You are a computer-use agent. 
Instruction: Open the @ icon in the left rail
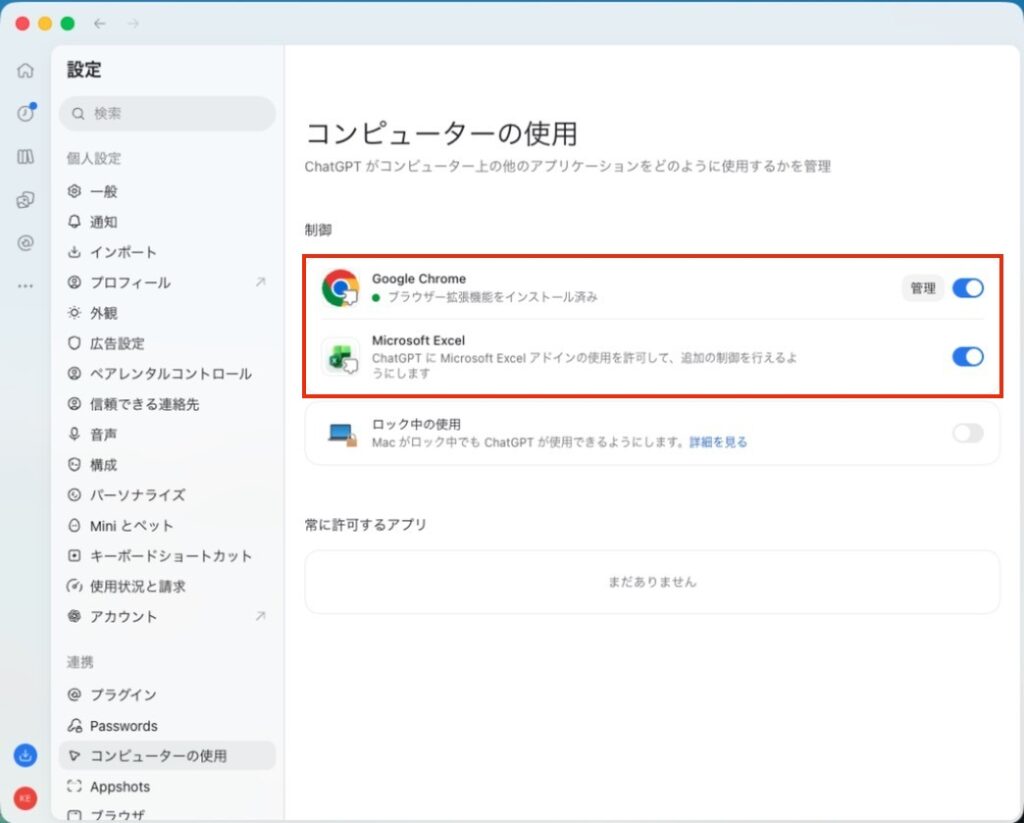pos(25,243)
